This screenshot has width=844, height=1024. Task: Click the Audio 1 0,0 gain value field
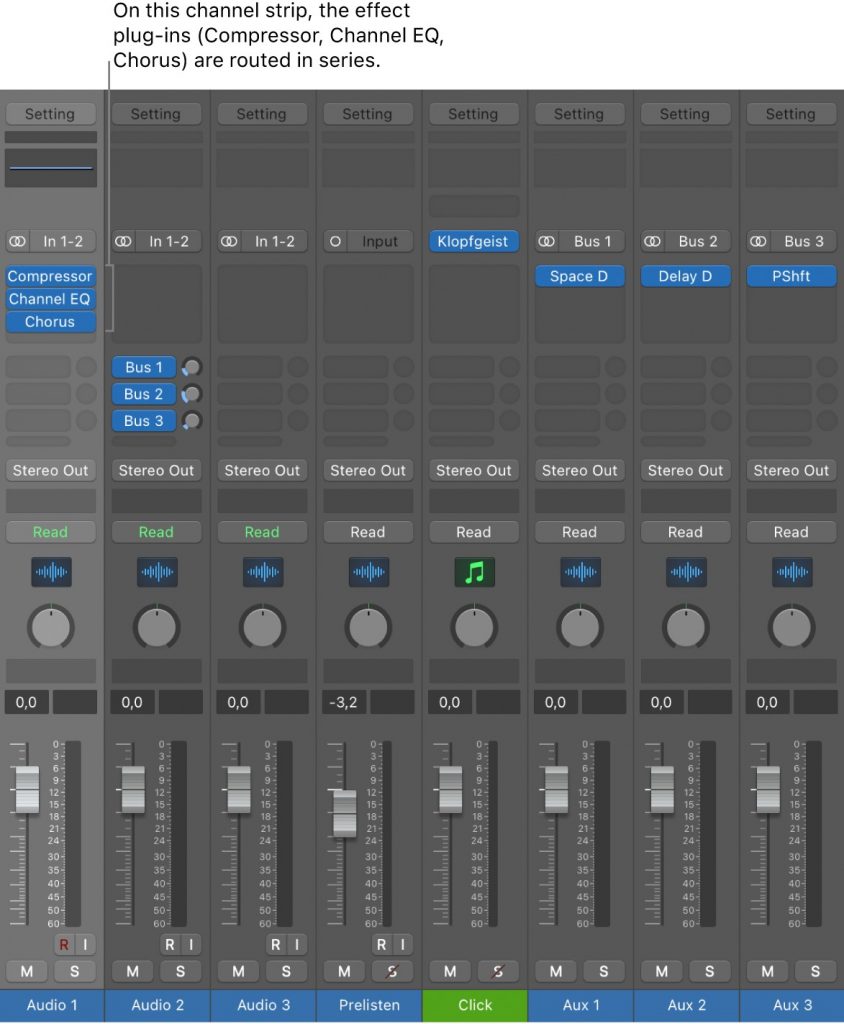point(27,703)
